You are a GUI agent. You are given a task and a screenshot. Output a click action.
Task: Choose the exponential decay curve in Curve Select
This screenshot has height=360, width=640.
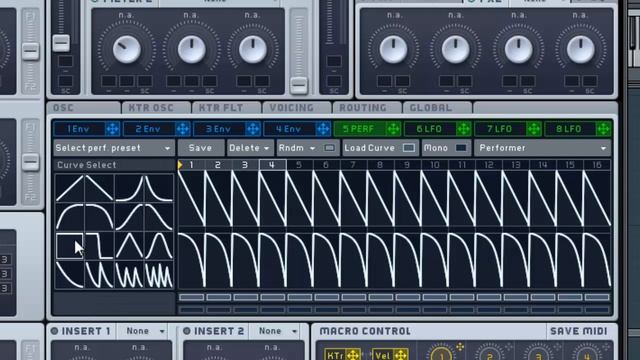point(159,188)
